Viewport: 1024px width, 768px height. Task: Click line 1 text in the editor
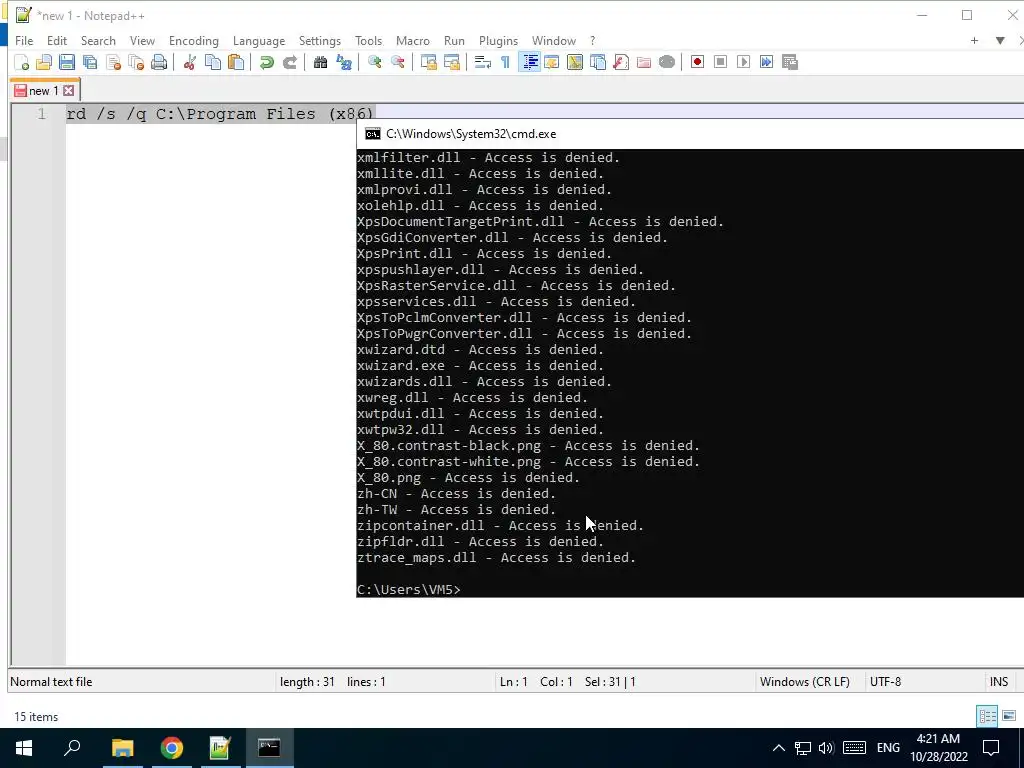(x=220, y=114)
